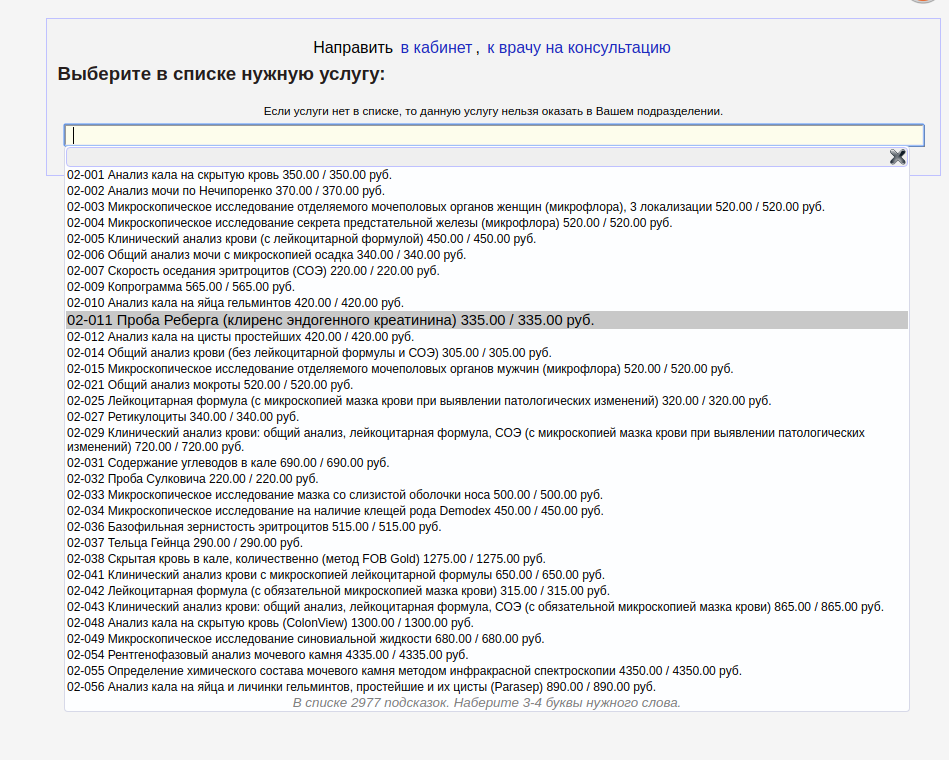Select 02-049 исследование синовиальной жидкости

306,639
